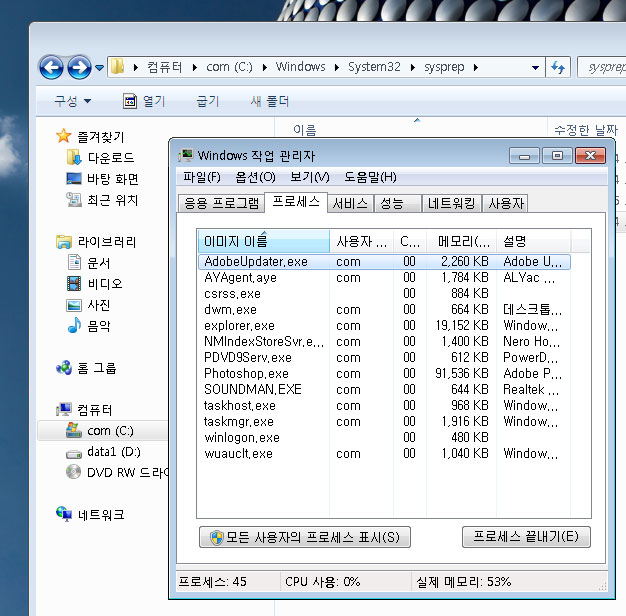The height and width of the screenshot is (616, 626).
Task: Select the NMIndexStoreSvr process row
Action: 384,341
